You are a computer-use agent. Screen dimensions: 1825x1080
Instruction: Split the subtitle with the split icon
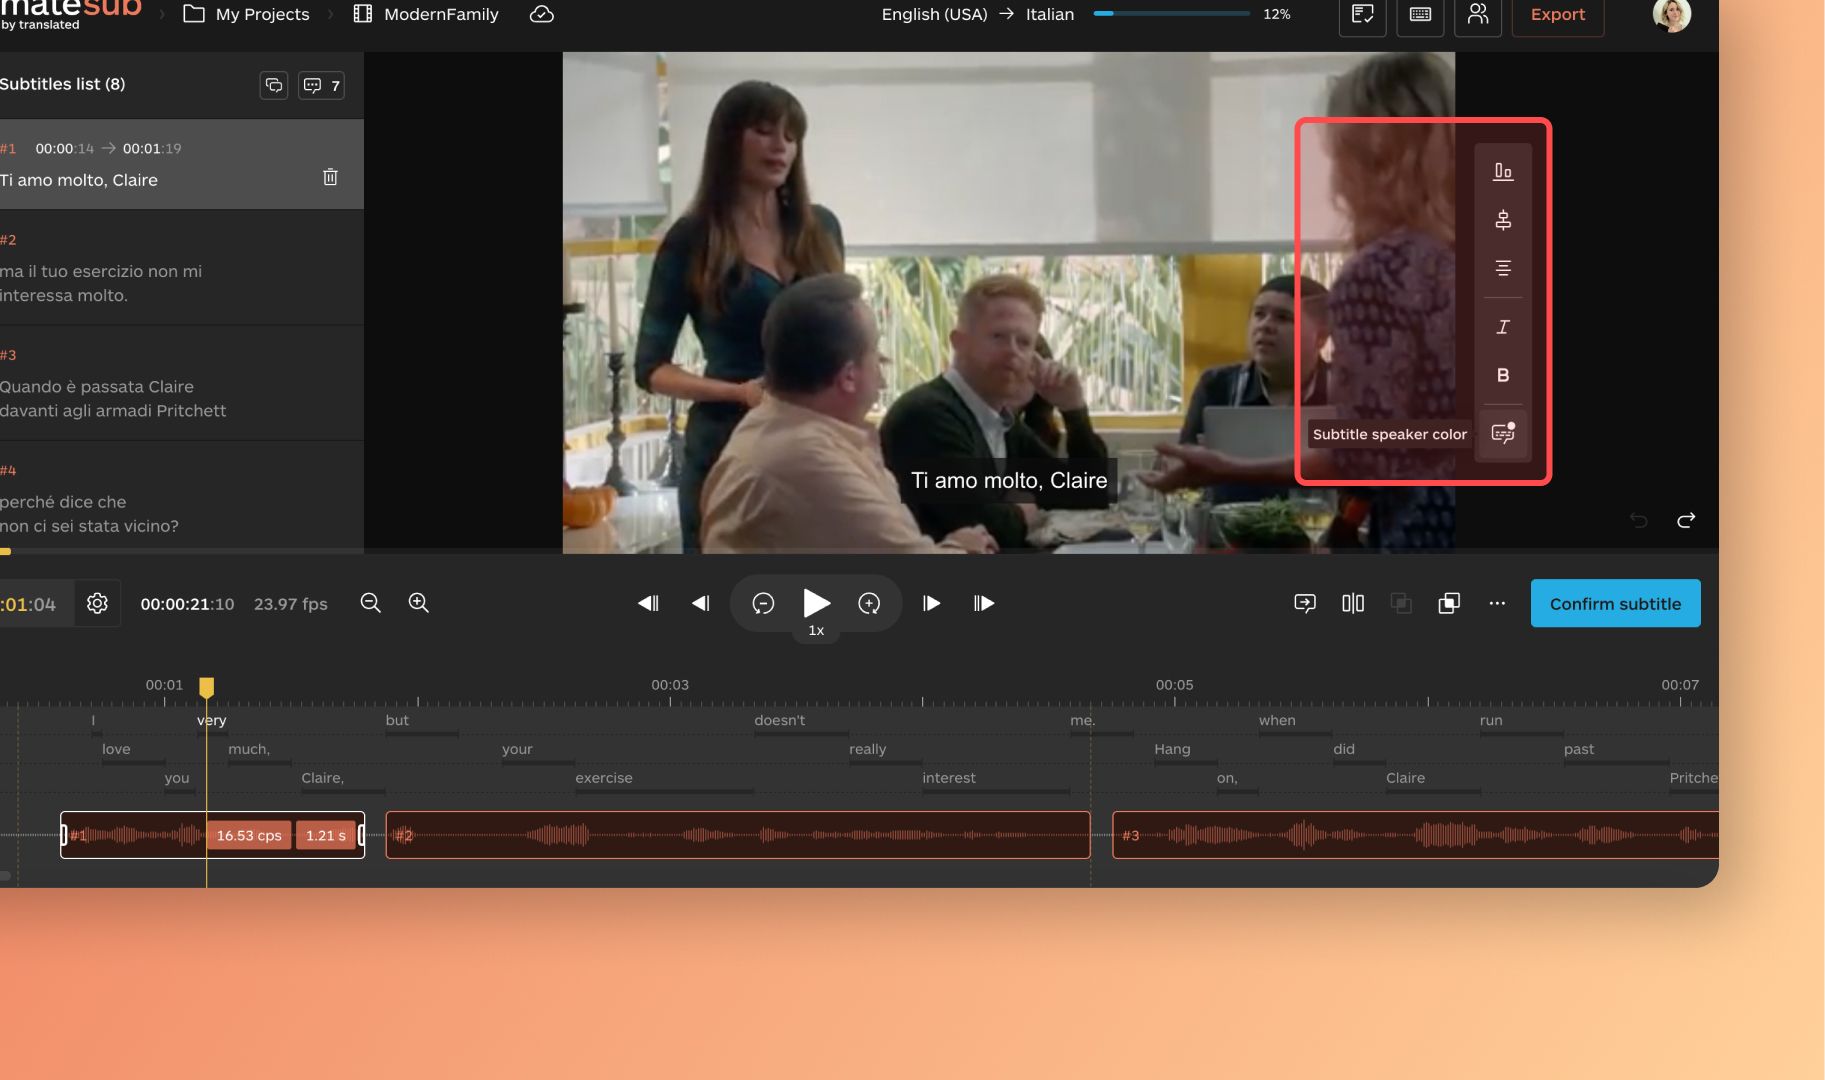pyautogui.click(x=1353, y=603)
